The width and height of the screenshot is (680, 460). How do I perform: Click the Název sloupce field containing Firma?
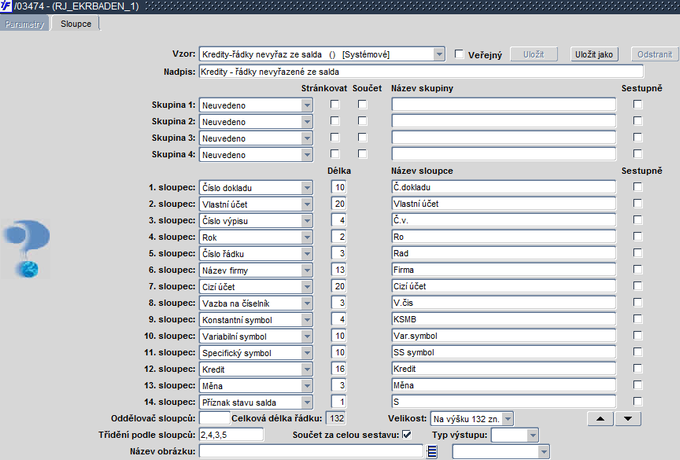click(x=503, y=270)
